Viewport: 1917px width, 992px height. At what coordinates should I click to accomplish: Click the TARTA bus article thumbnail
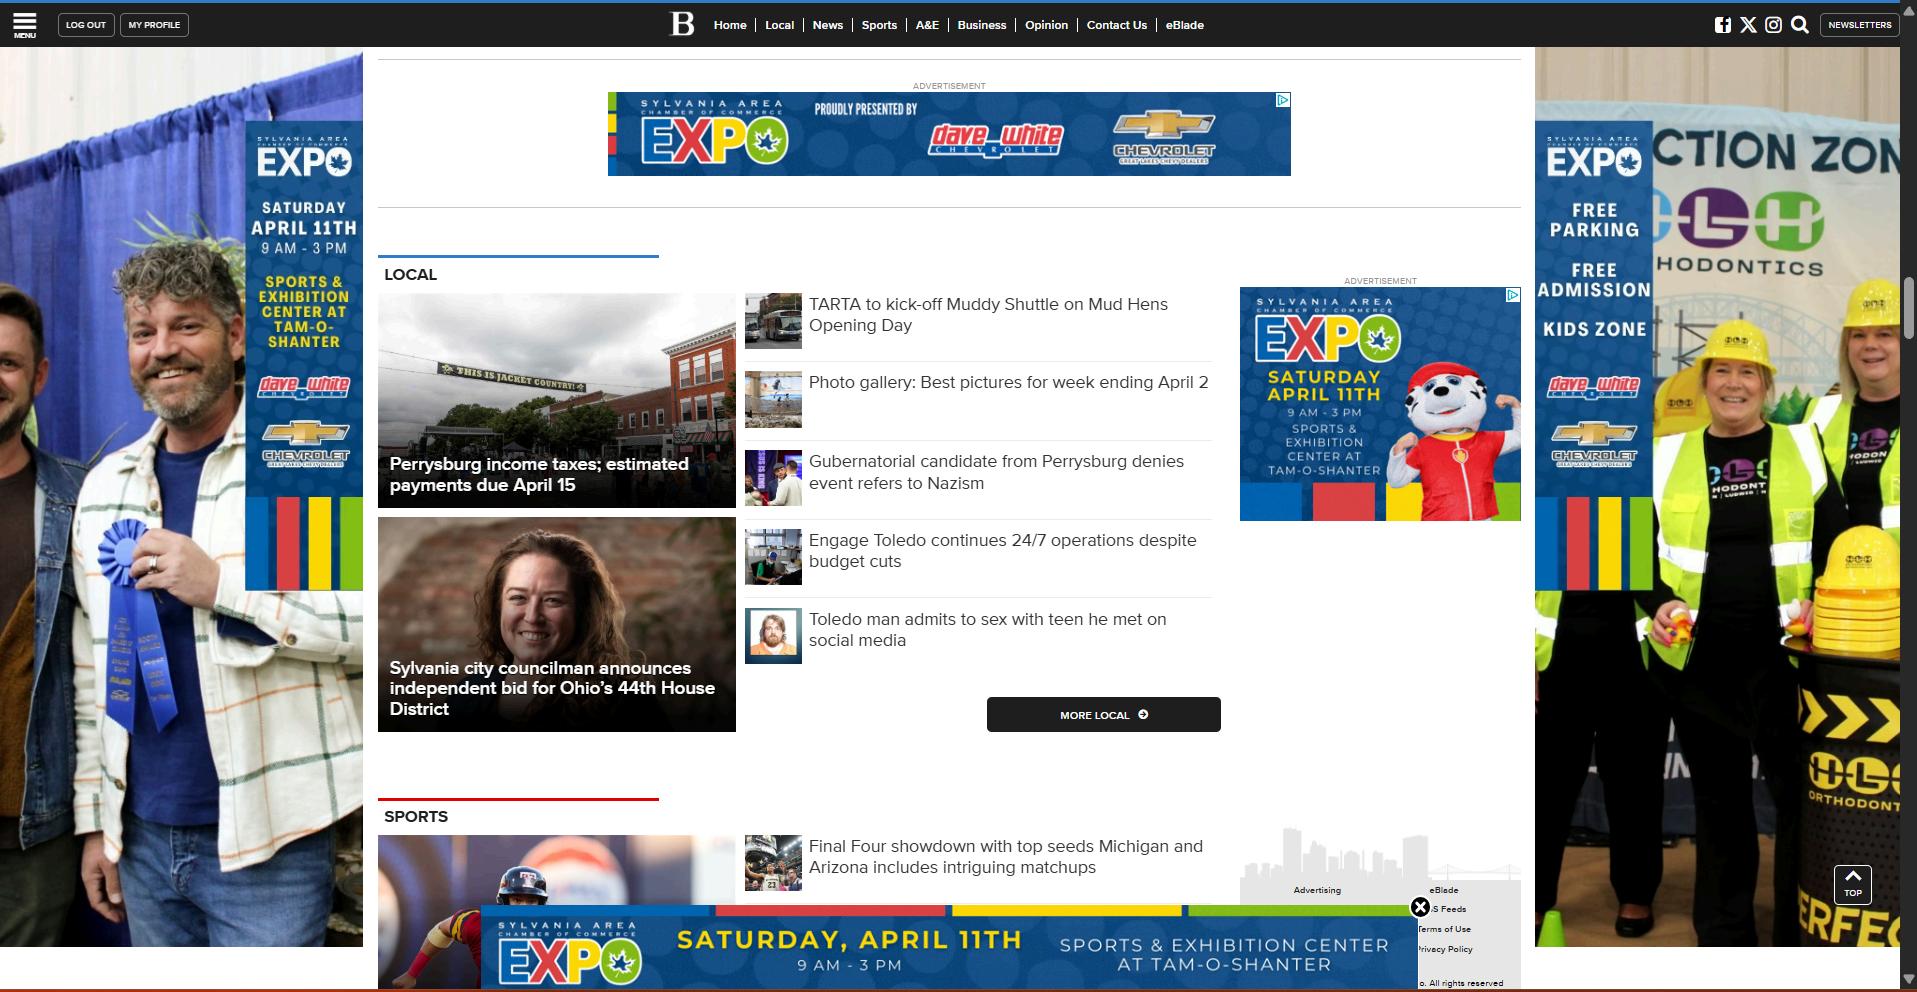click(x=773, y=321)
